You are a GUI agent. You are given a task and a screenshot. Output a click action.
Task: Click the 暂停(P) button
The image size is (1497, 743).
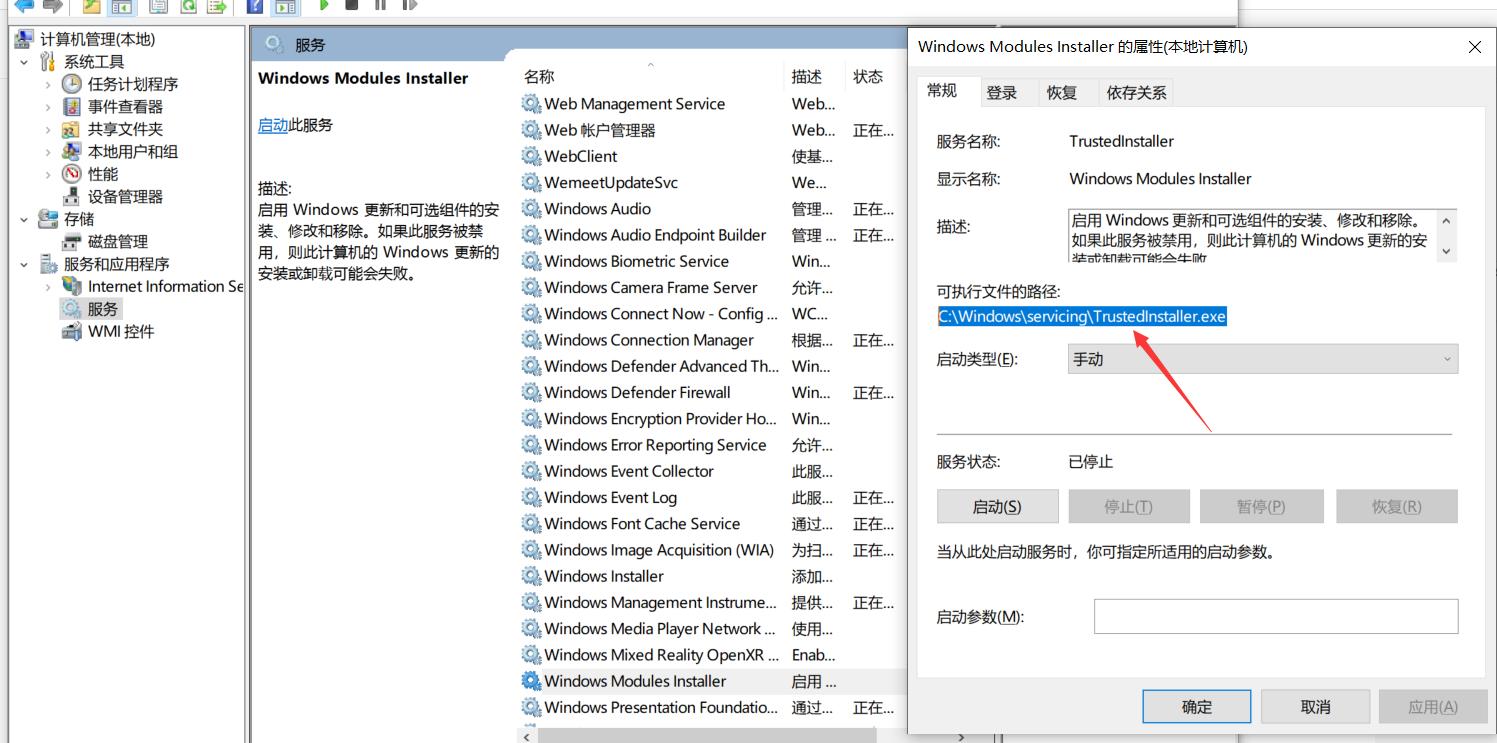(1261, 507)
